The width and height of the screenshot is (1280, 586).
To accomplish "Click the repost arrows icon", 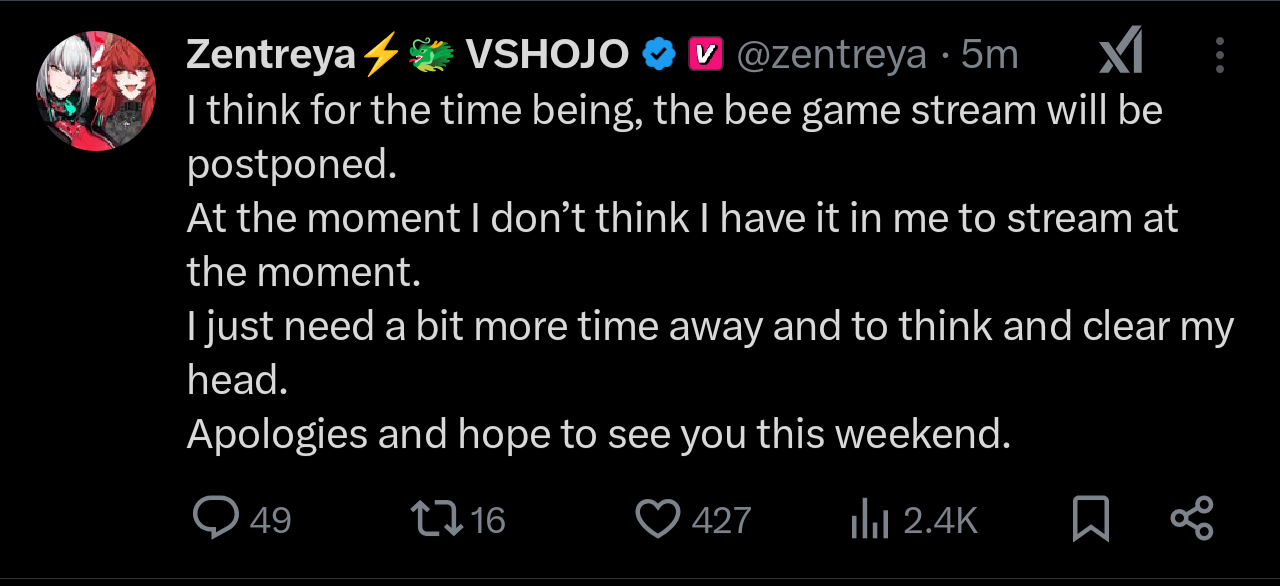I will [436, 518].
